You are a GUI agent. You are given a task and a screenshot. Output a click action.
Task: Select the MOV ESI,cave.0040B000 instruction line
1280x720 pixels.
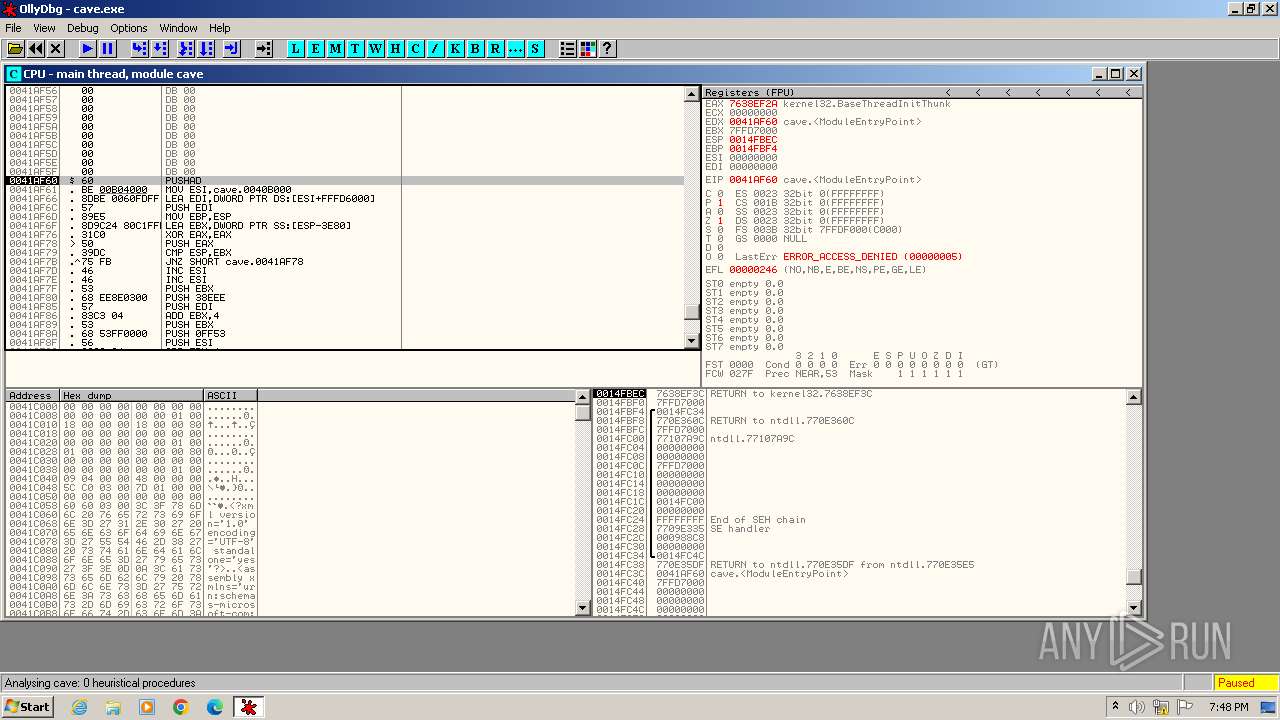coord(345,189)
